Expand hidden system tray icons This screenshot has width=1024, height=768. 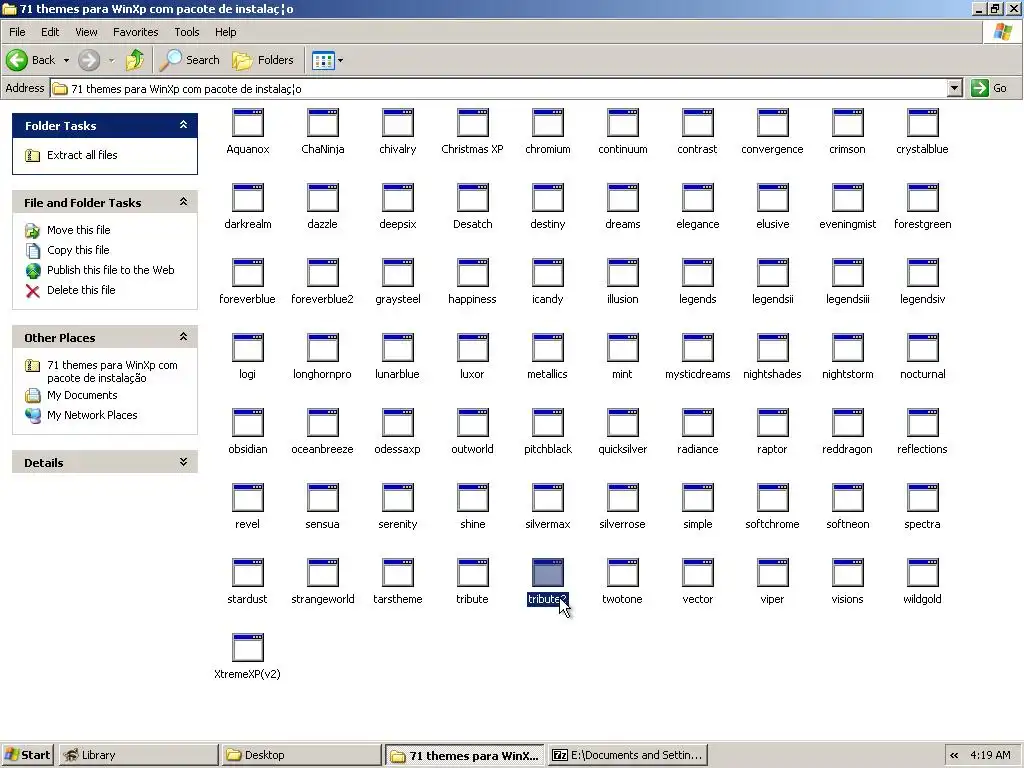(954, 755)
